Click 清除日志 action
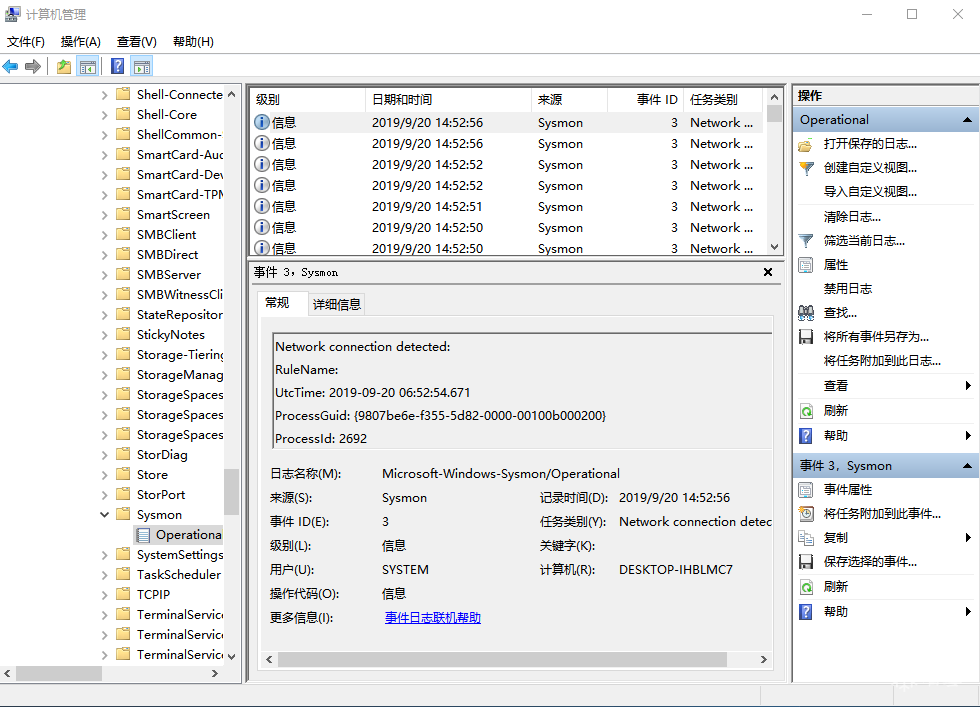The width and height of the screenshot is (980, 708). coord(852,217)
